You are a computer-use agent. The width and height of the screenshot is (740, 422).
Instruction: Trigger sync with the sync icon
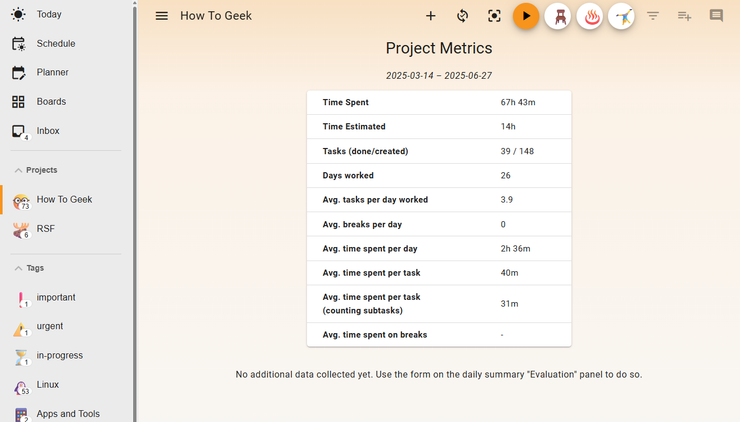pyautogui.click(x=462, y=16)
